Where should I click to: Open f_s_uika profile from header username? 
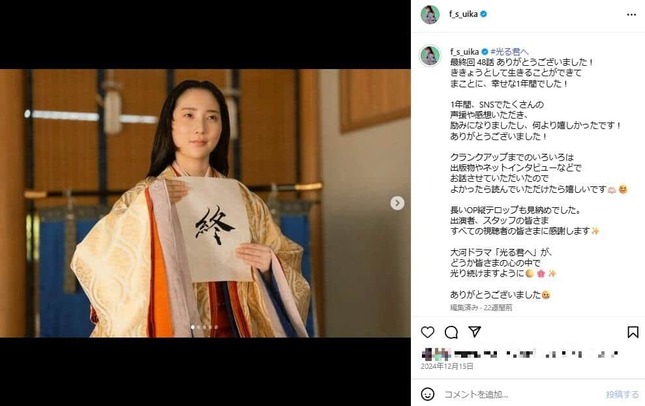coord(463,14)
